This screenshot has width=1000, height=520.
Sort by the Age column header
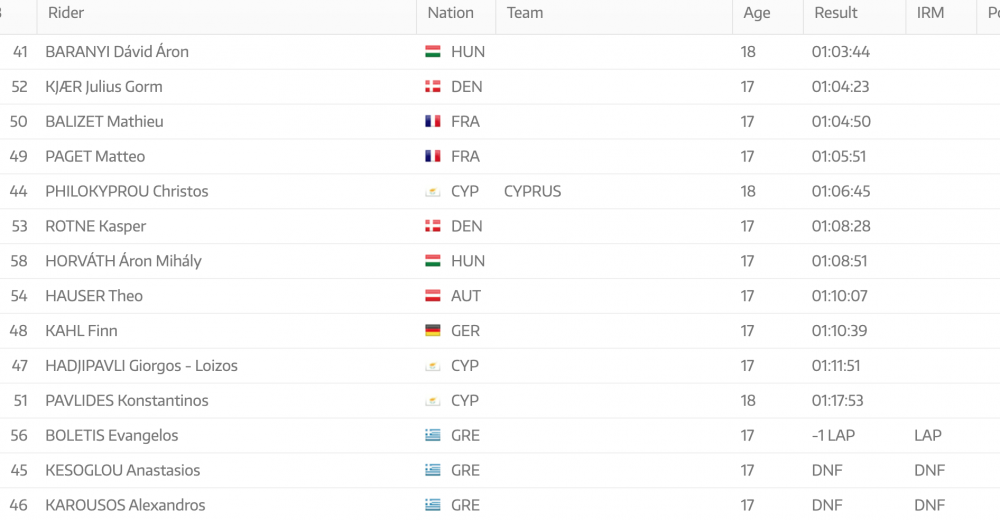(757, 13)
